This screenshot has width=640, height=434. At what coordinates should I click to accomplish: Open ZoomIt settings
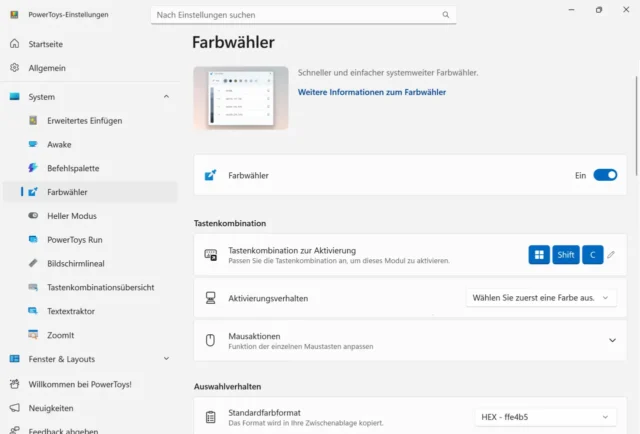pyautogui.click(x=60, y=335)
